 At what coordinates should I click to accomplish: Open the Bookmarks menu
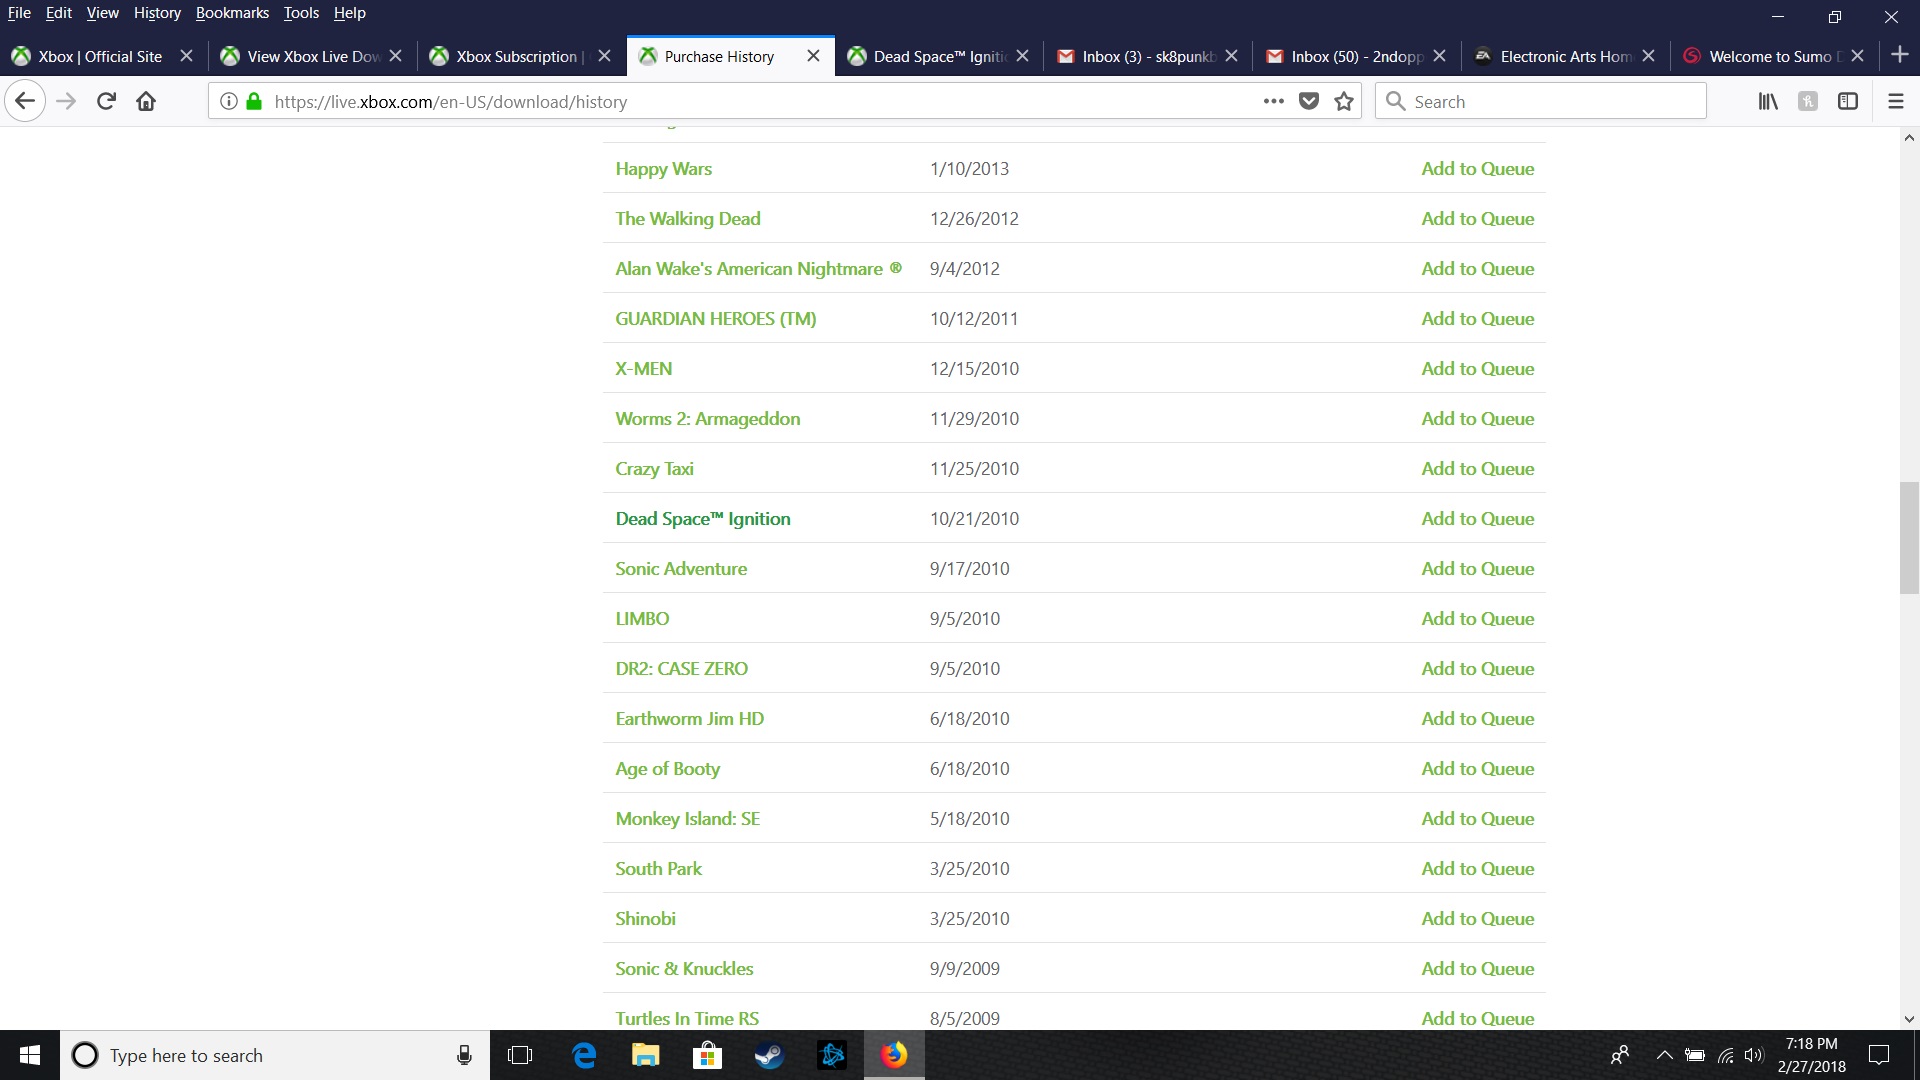pos(232,13)
